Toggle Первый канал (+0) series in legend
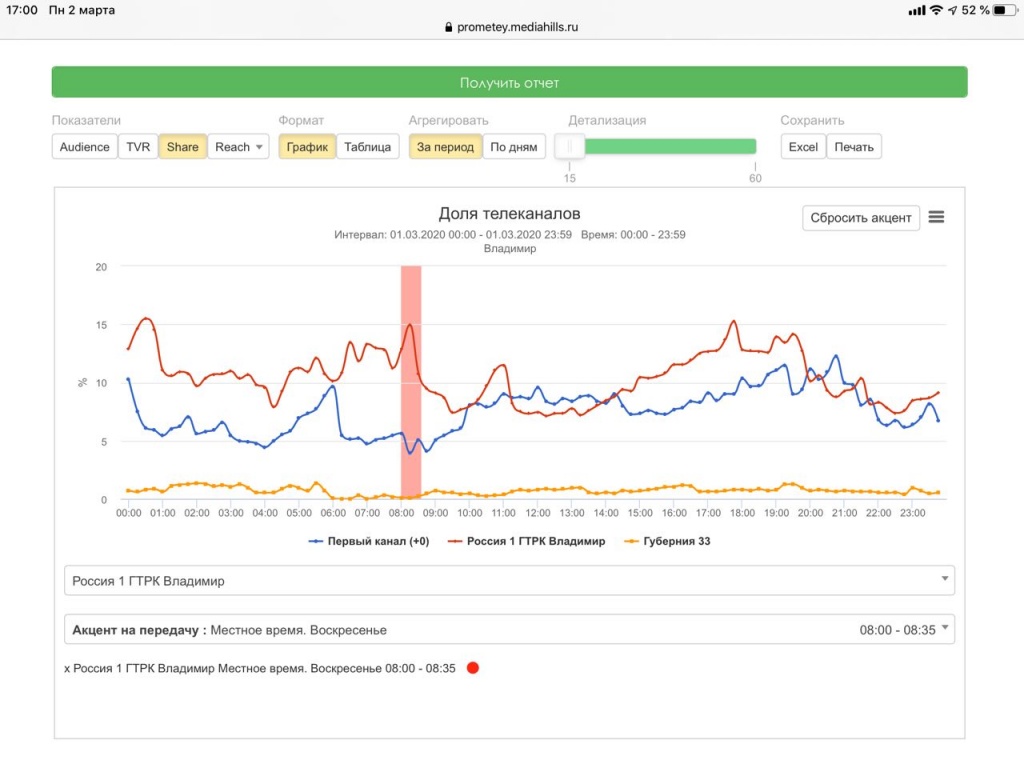This screenshot has width=1024, height=768. coord(369,541)
